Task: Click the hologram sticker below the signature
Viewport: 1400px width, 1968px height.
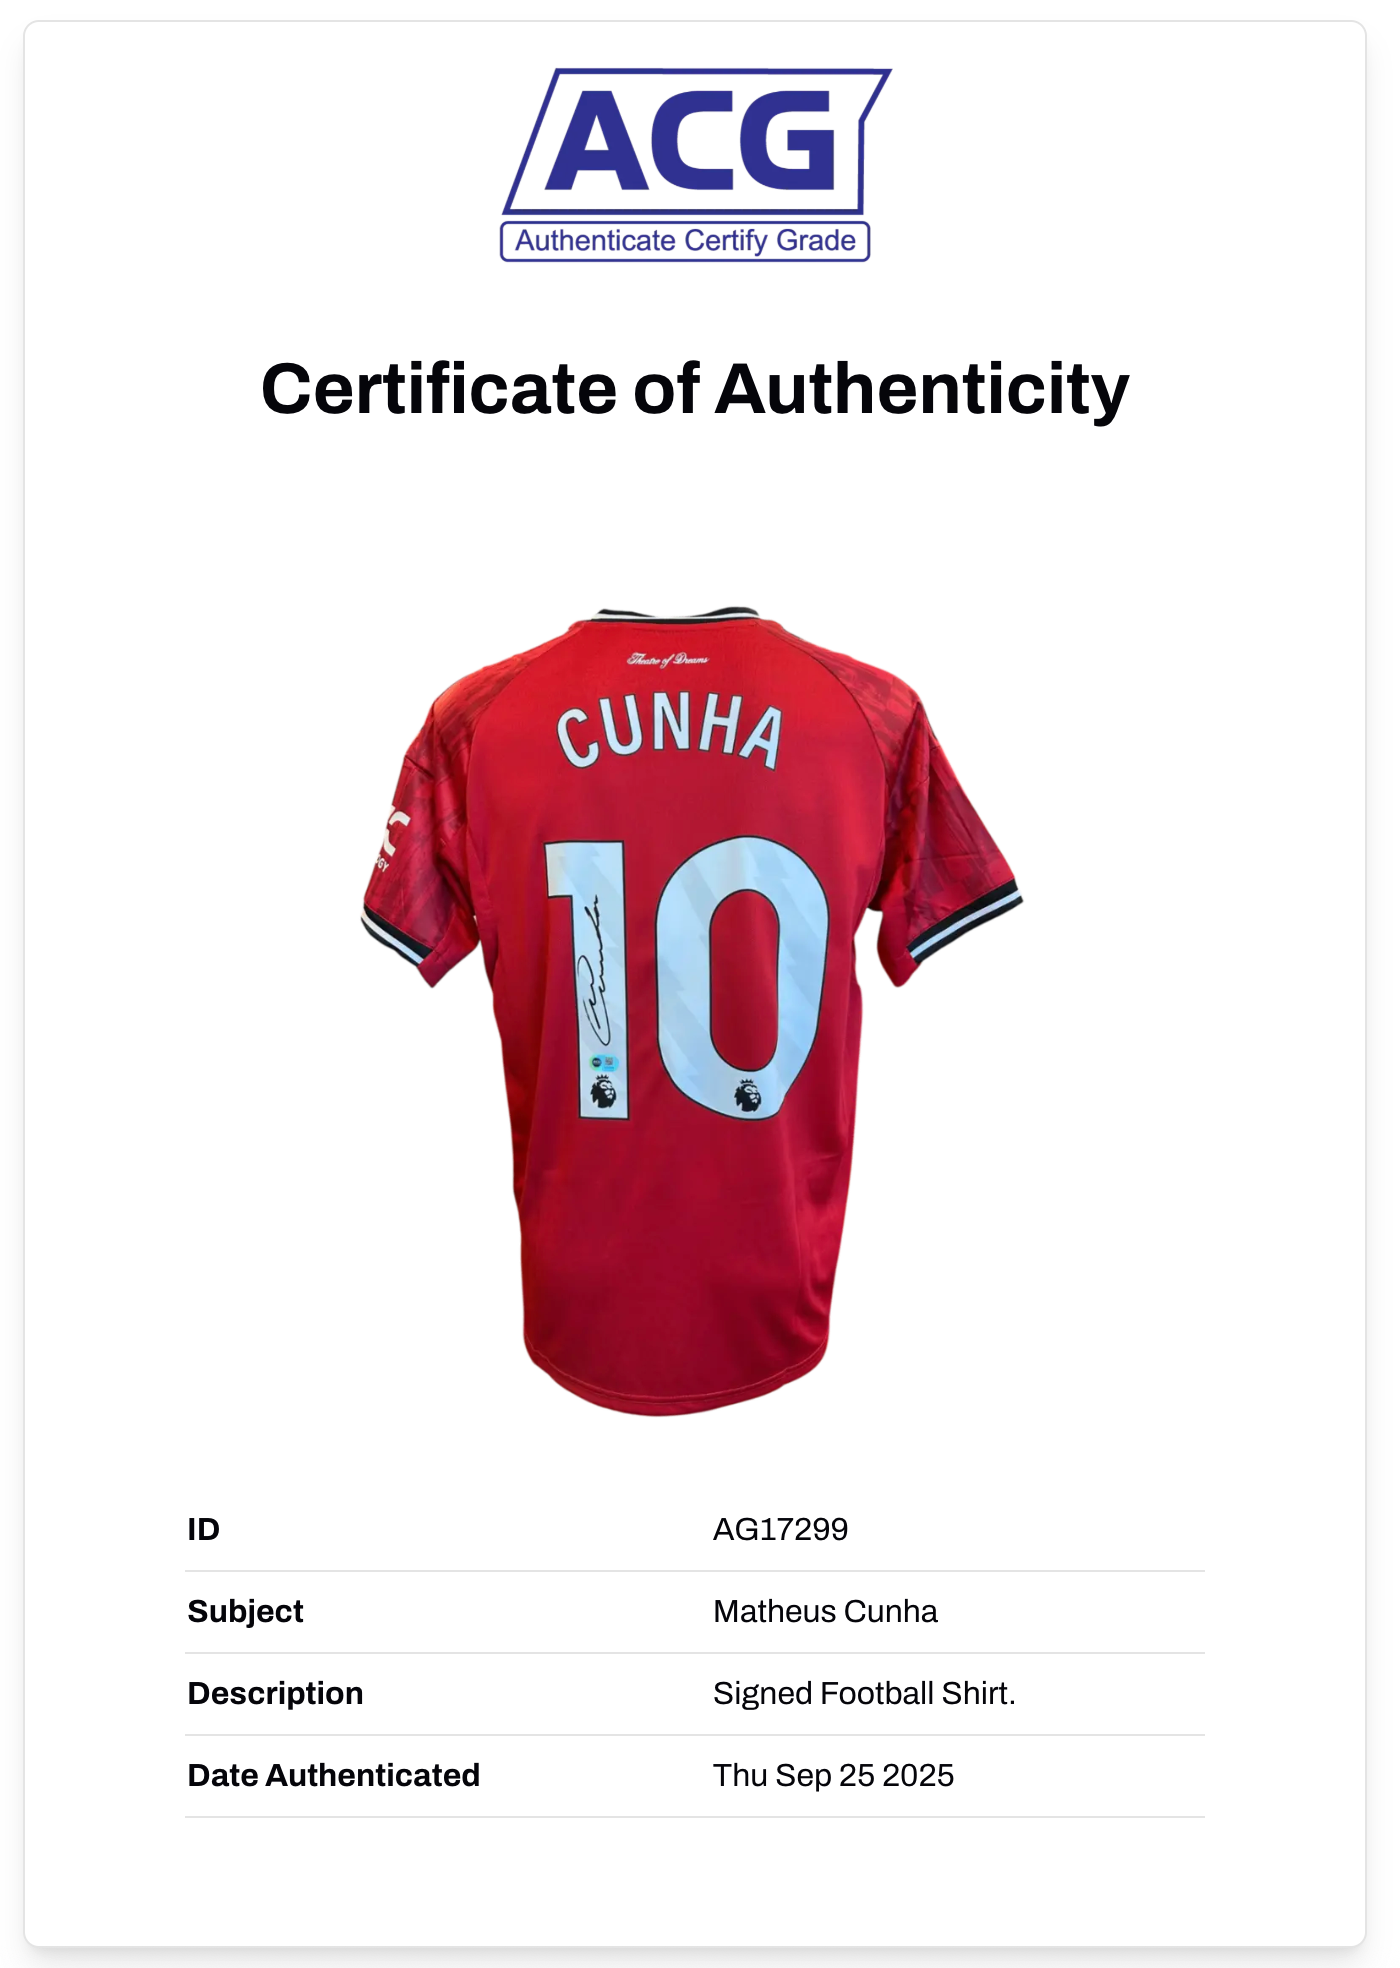Action: coord(603,1063)
